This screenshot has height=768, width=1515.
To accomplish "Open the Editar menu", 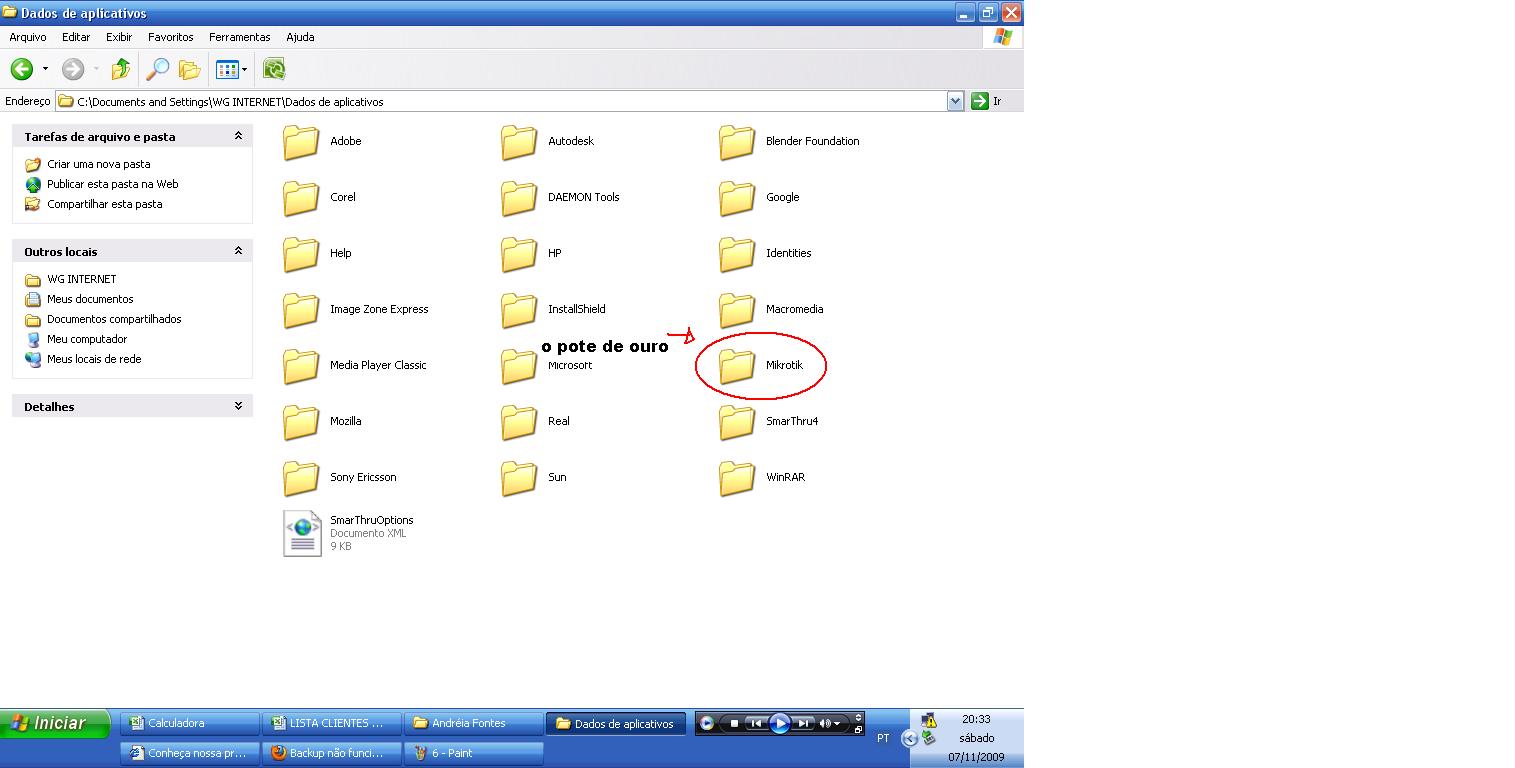I will (x=76, y=37).
